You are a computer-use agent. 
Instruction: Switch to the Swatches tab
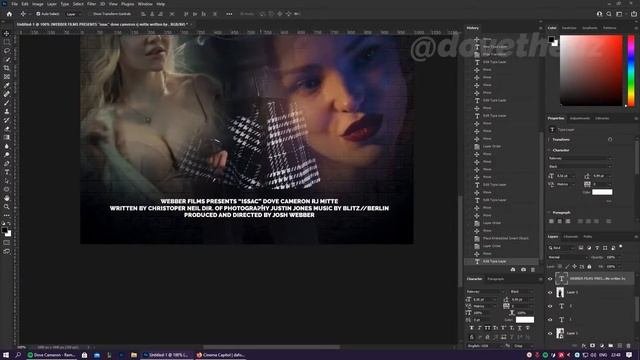(x=569, y=28)
